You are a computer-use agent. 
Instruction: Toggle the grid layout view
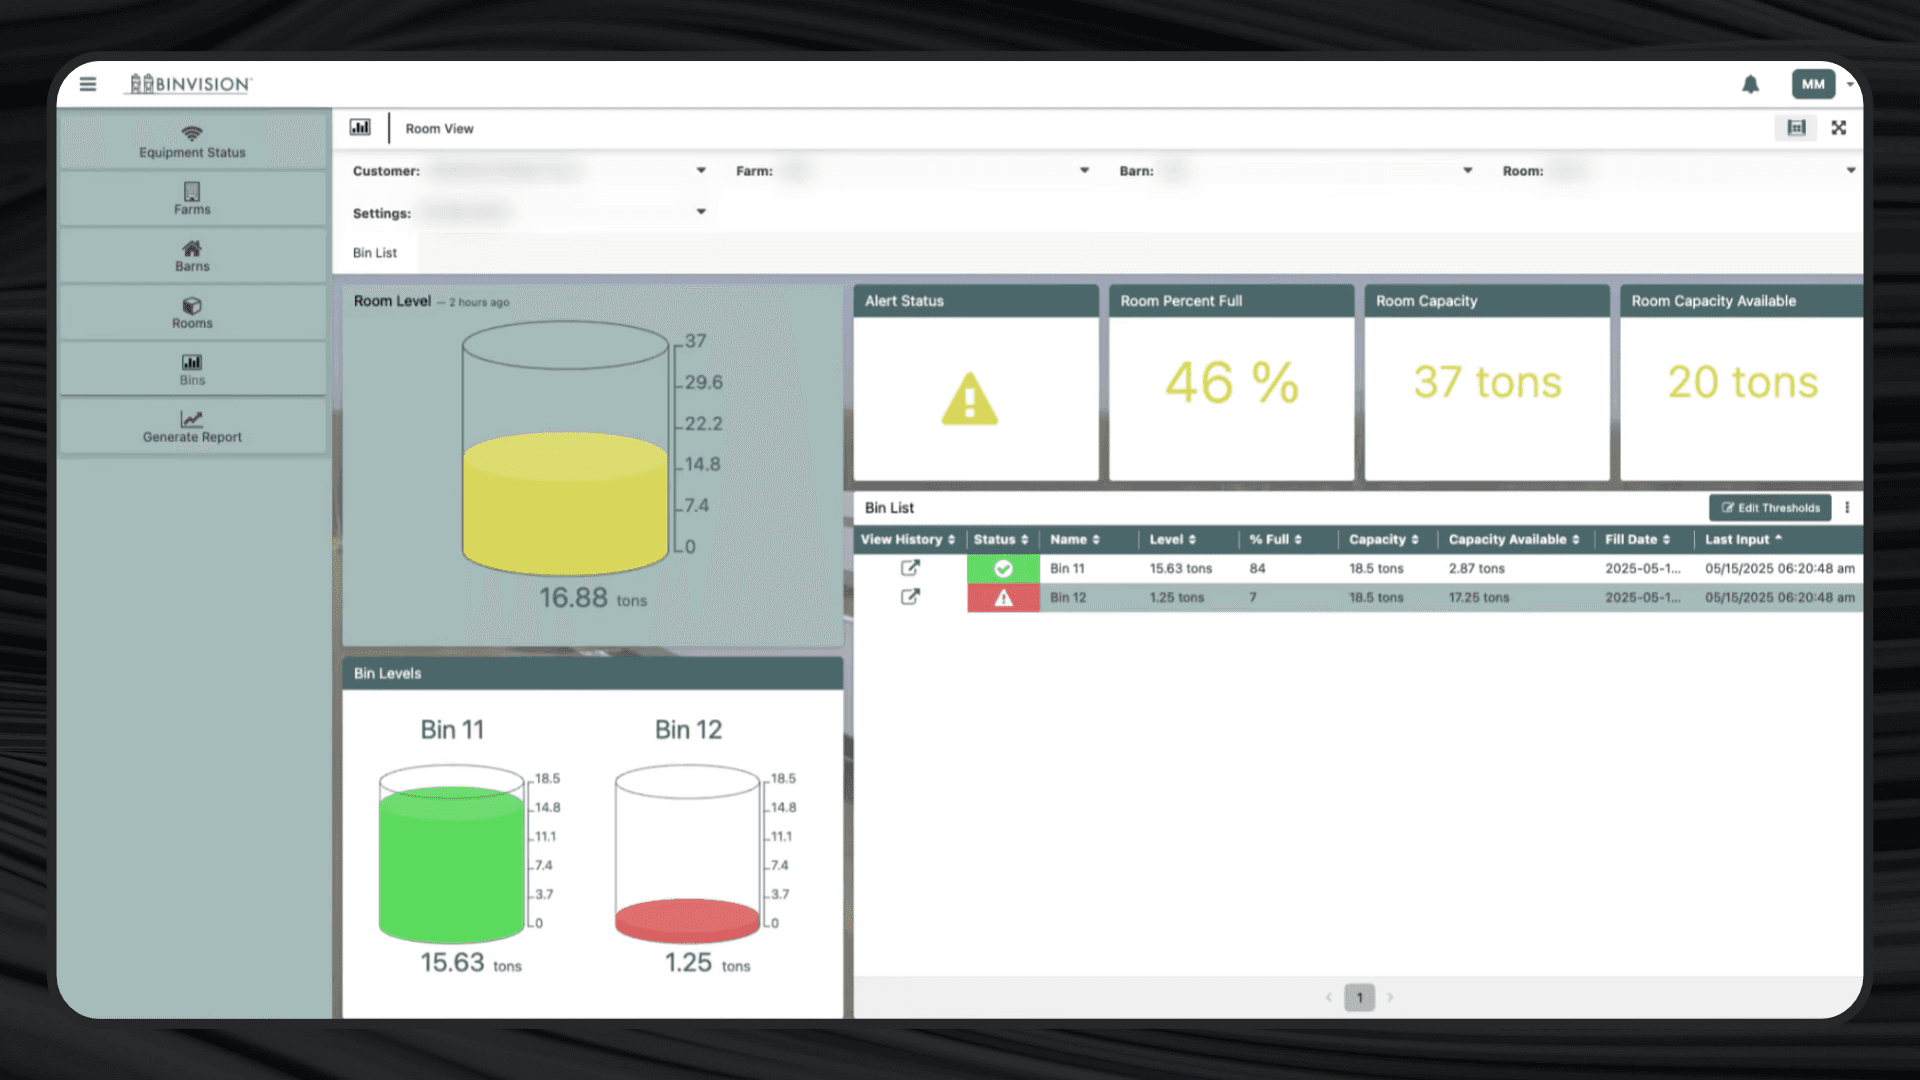click(x=1796, y=128)
